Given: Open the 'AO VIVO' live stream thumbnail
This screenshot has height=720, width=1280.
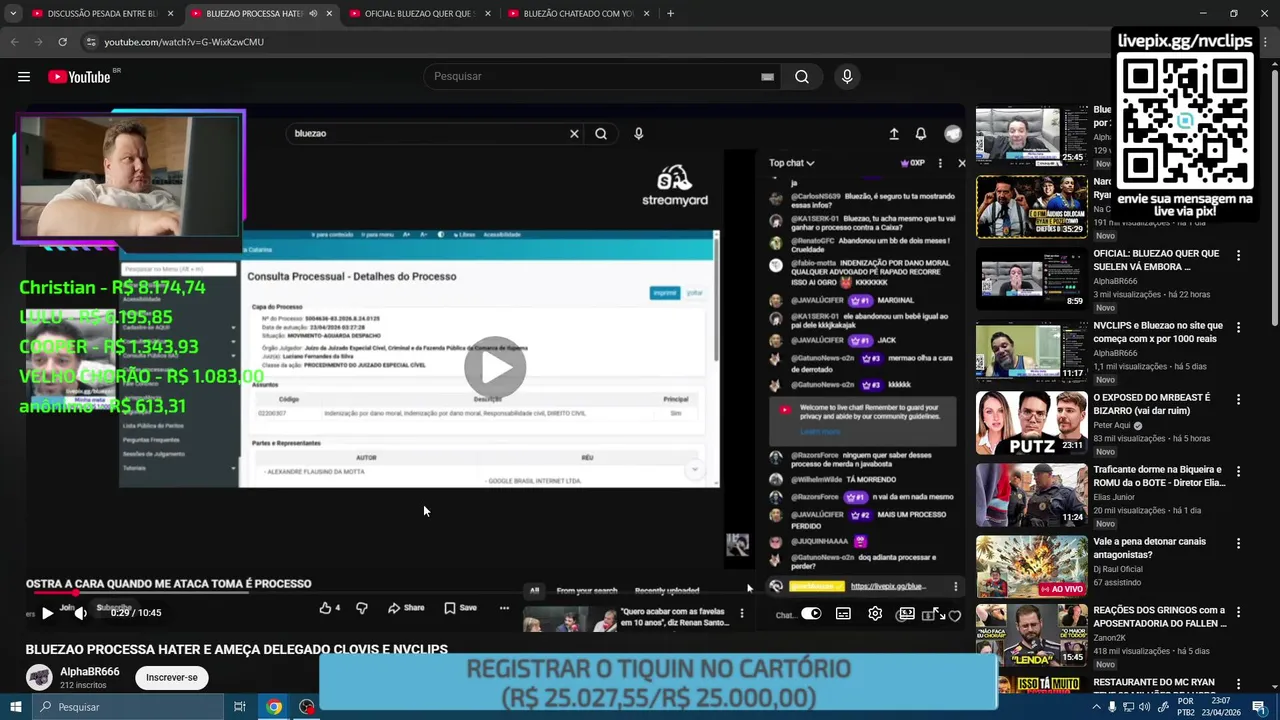Looking at the screenshot, I should 1031,567.
